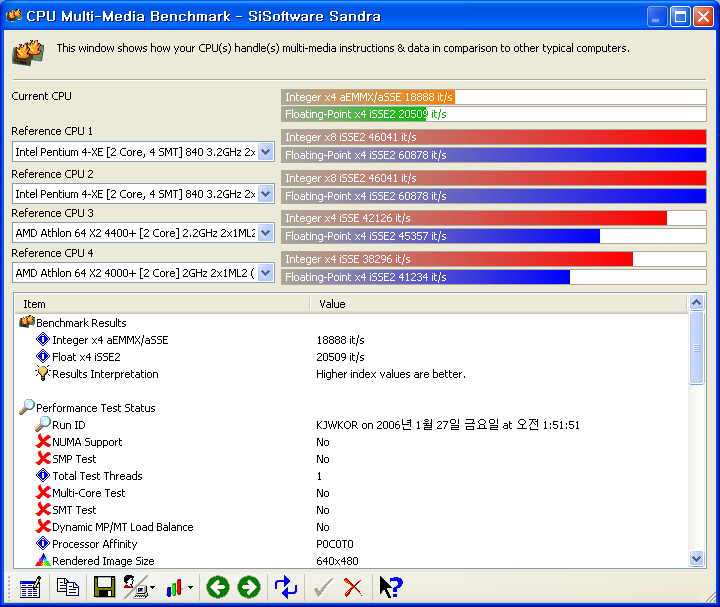Click the Current CPU Floating-Point 20509 it/s bar

click(x=494, y=114)
